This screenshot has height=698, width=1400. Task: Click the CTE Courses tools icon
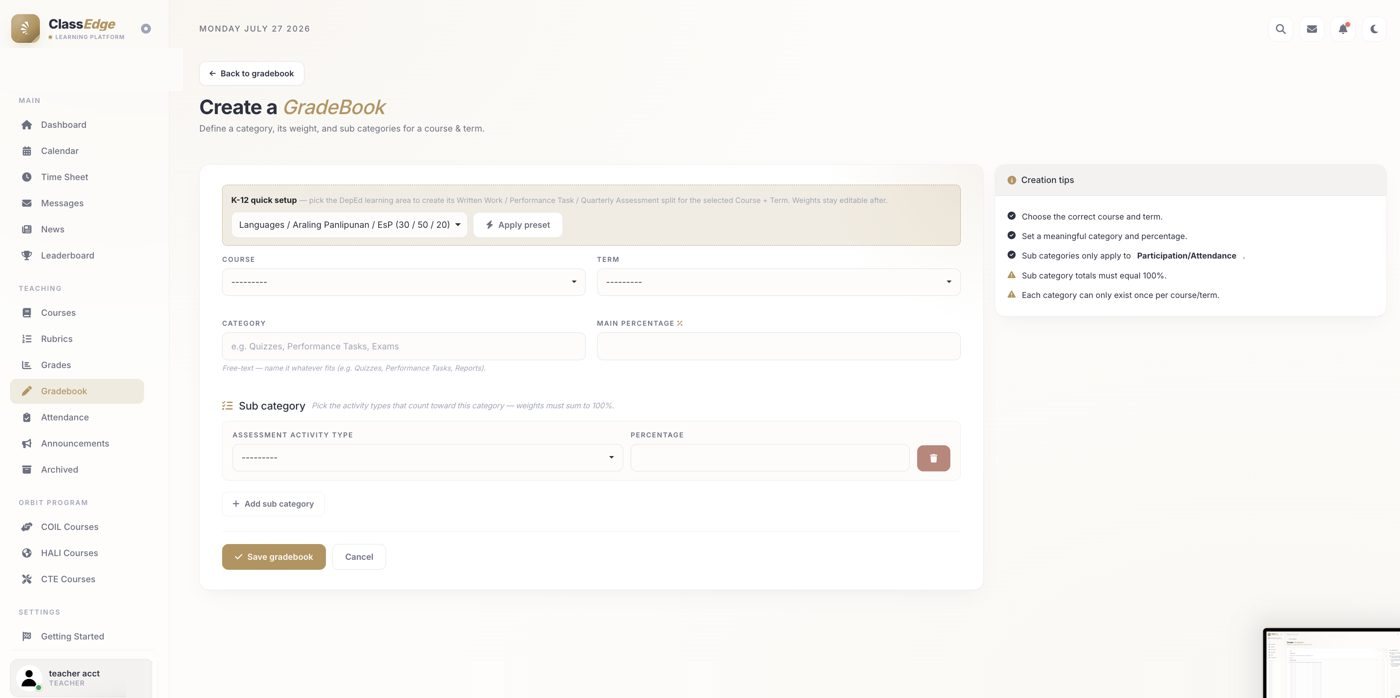(27, 579)
